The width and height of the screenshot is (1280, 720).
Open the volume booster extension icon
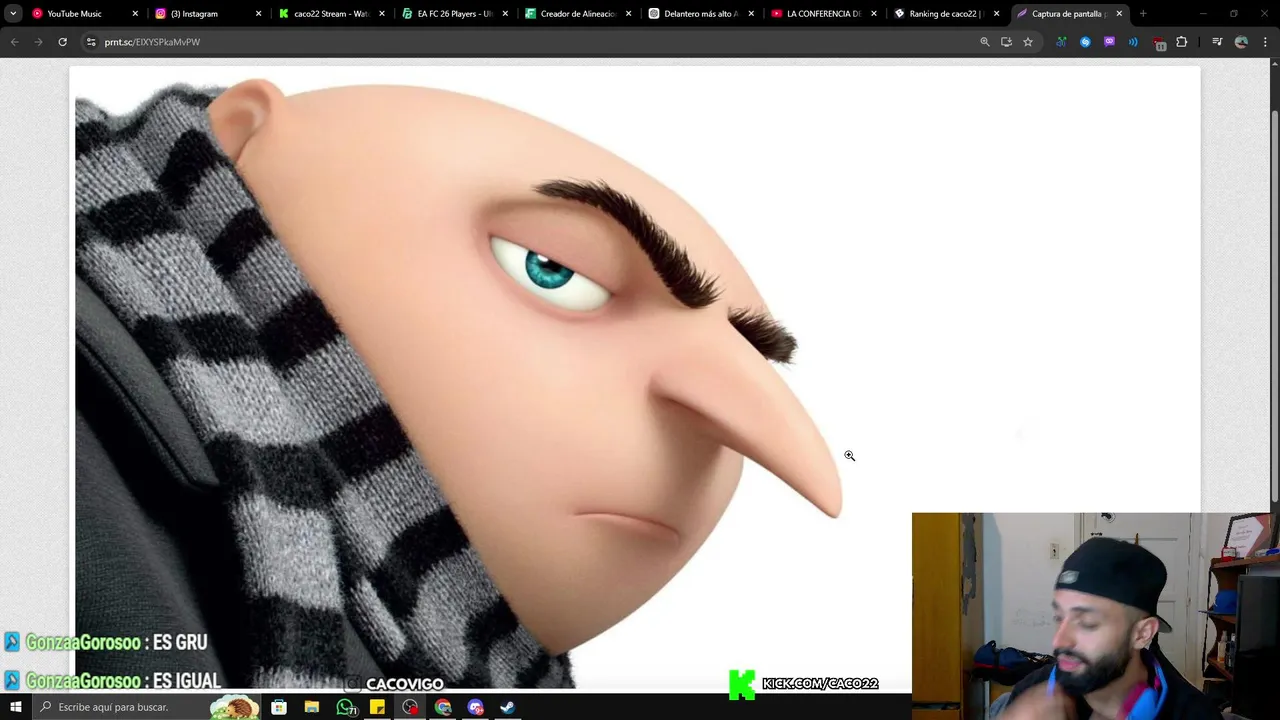point(1061,42)
